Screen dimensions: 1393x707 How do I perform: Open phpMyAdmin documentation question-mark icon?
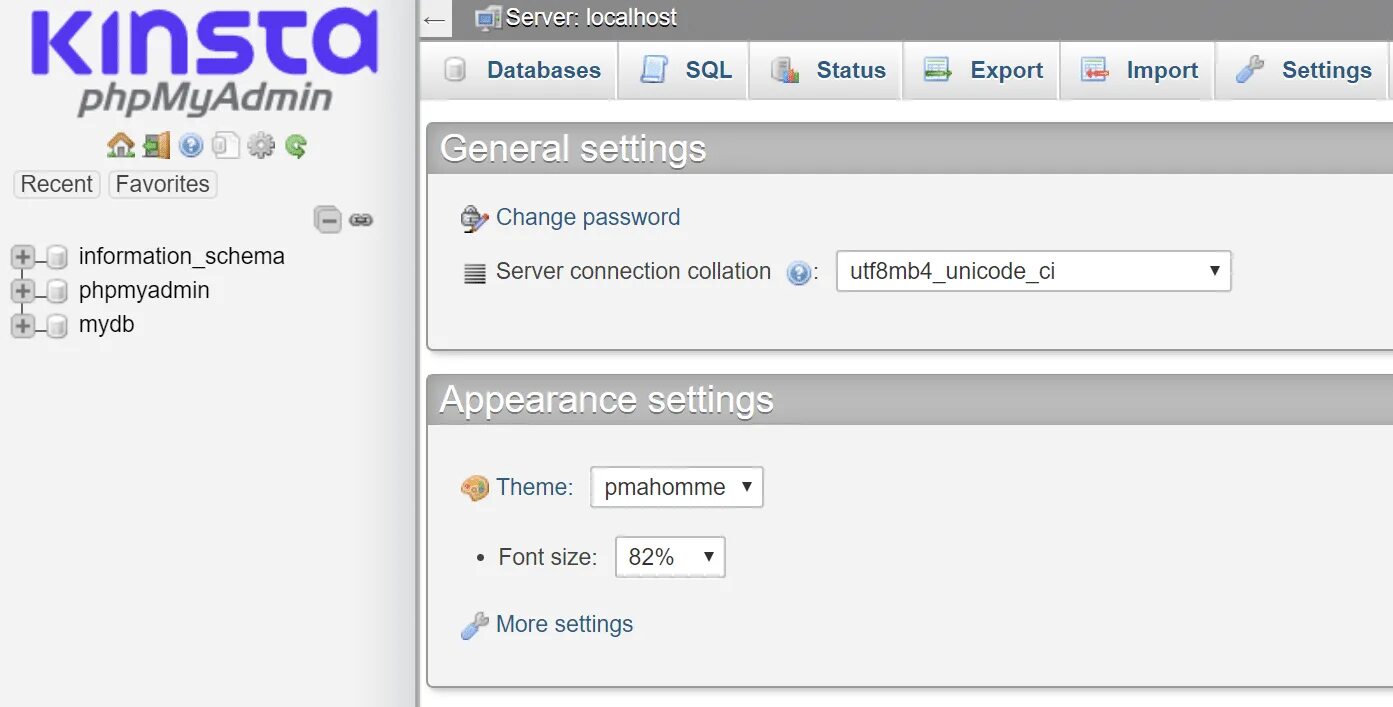pos(191,146)
